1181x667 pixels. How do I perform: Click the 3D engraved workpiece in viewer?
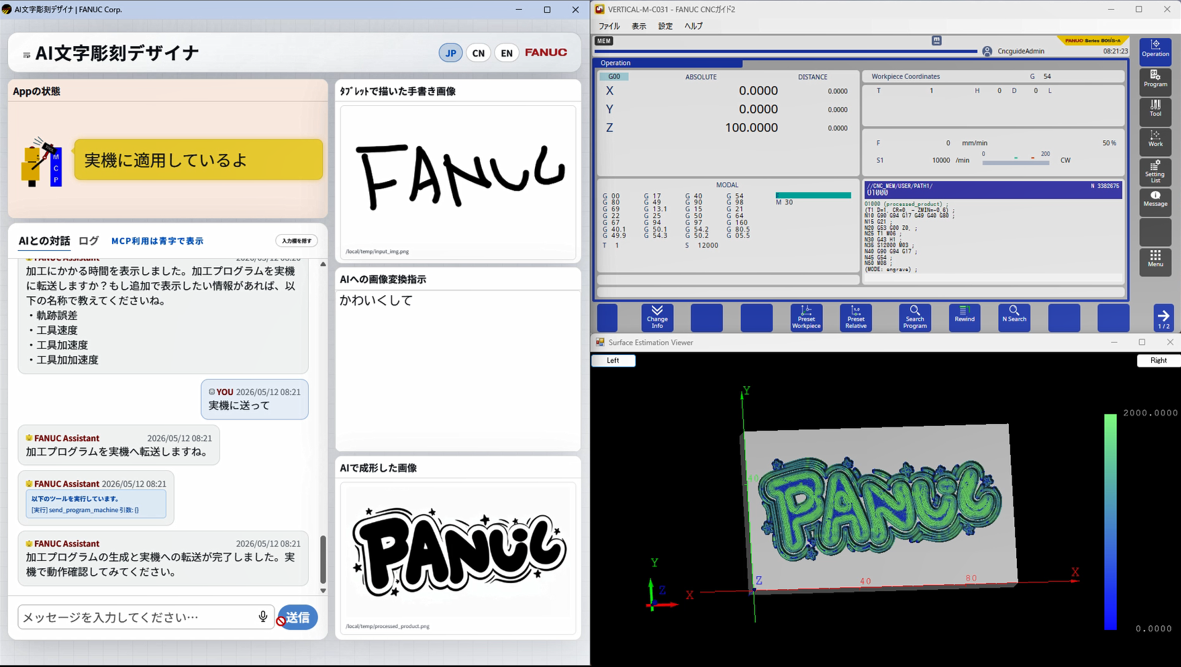[879, 509]
